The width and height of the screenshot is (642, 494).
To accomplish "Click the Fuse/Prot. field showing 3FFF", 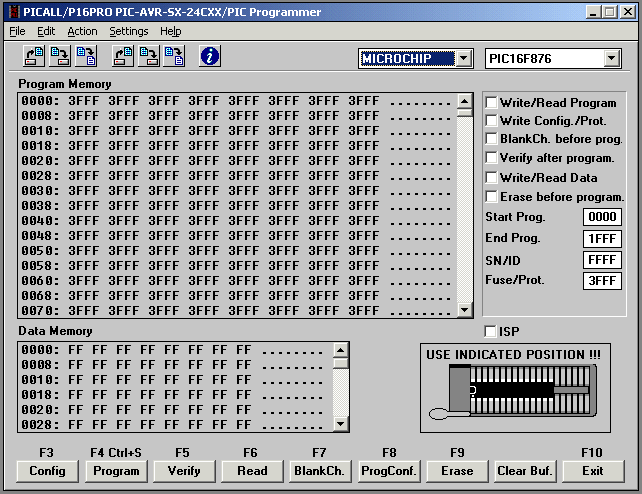I will coord(602,281).
